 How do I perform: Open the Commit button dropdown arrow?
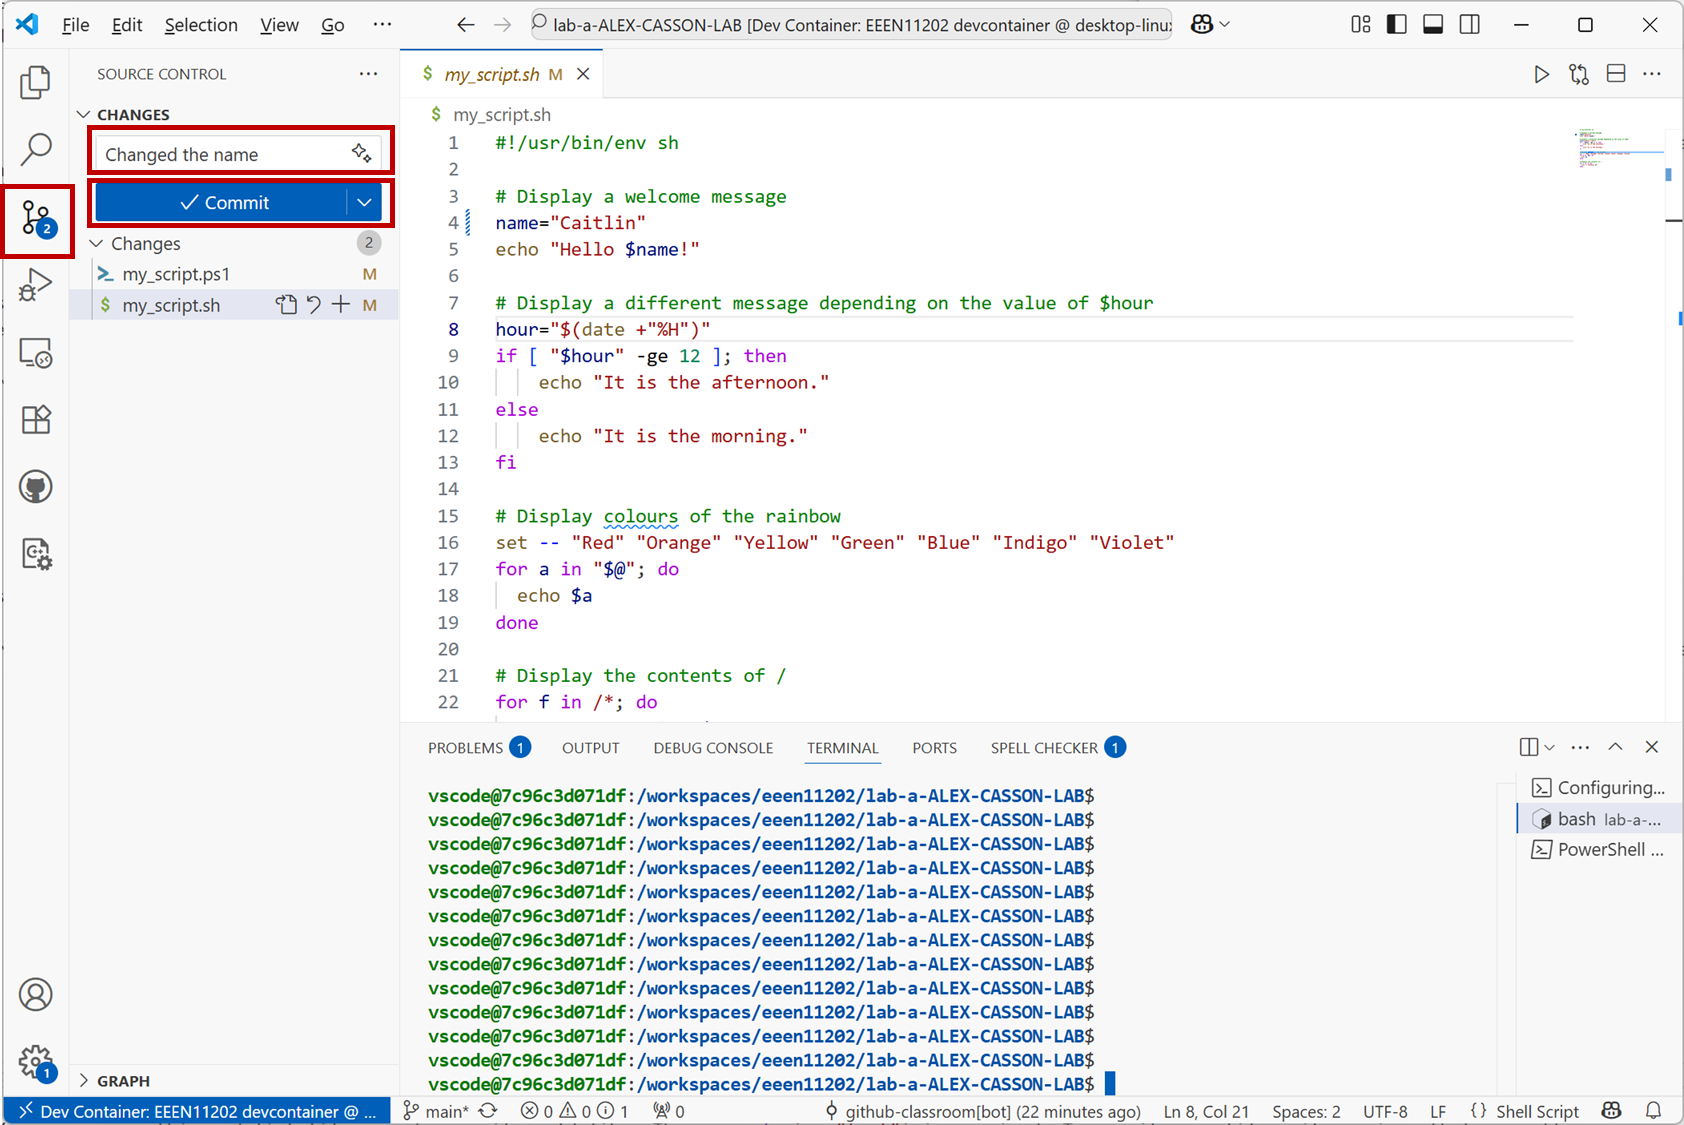[x=365, y=203]
